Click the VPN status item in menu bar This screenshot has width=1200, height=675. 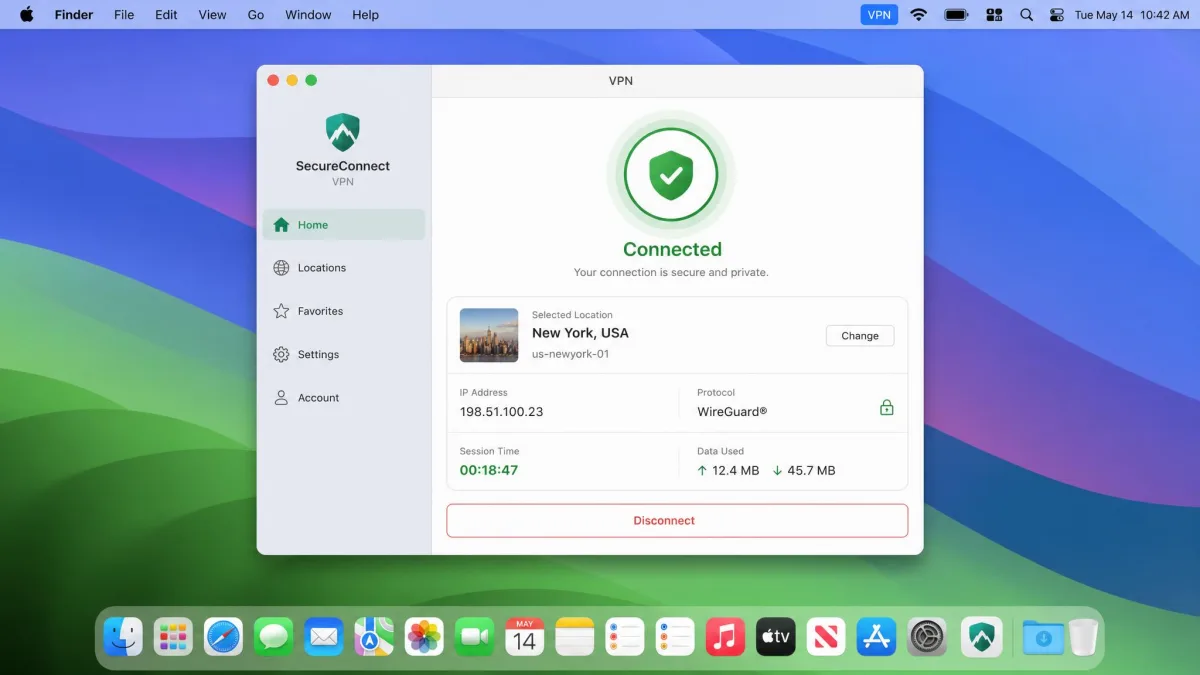tap(879, 15)
